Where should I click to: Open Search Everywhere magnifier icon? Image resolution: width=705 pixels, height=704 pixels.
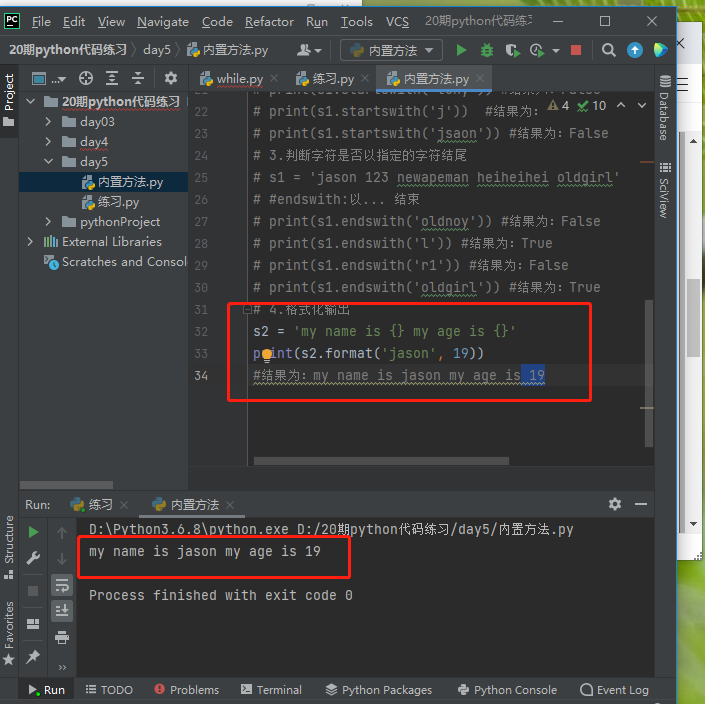(608, 50)
